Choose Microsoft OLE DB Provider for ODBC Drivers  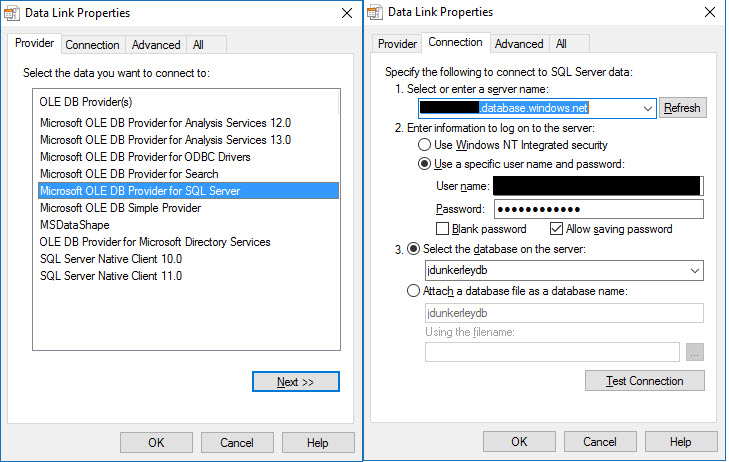[x=145, y=157]
